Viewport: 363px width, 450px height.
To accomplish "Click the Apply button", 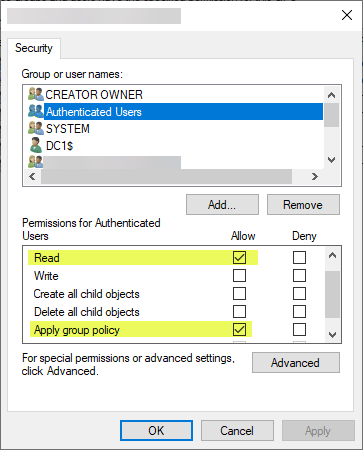I will [318, 431].
